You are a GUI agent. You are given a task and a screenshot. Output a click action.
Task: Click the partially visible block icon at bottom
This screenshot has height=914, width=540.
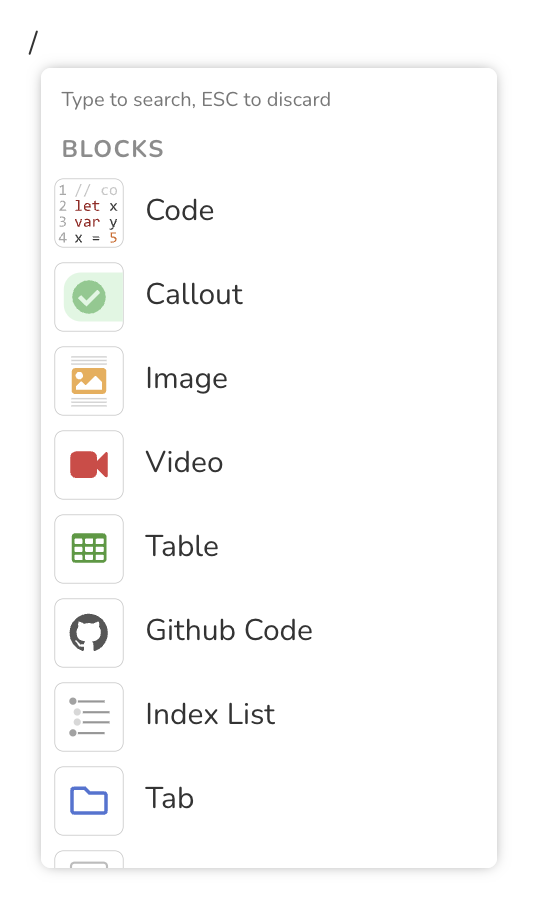89,859
